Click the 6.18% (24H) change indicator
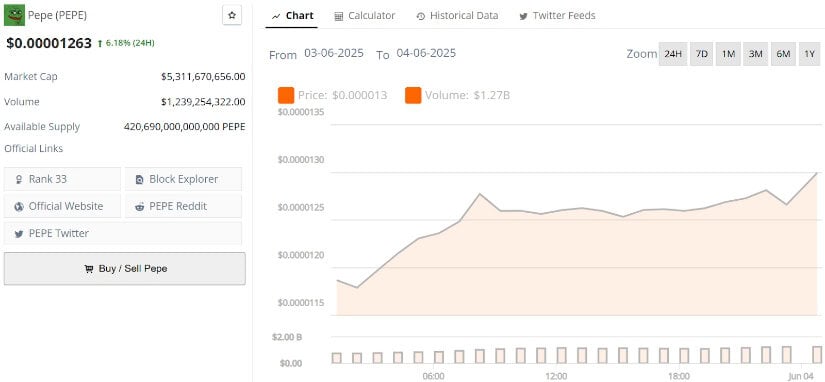Viewport: 825px width, 382px height. point(126,43)
